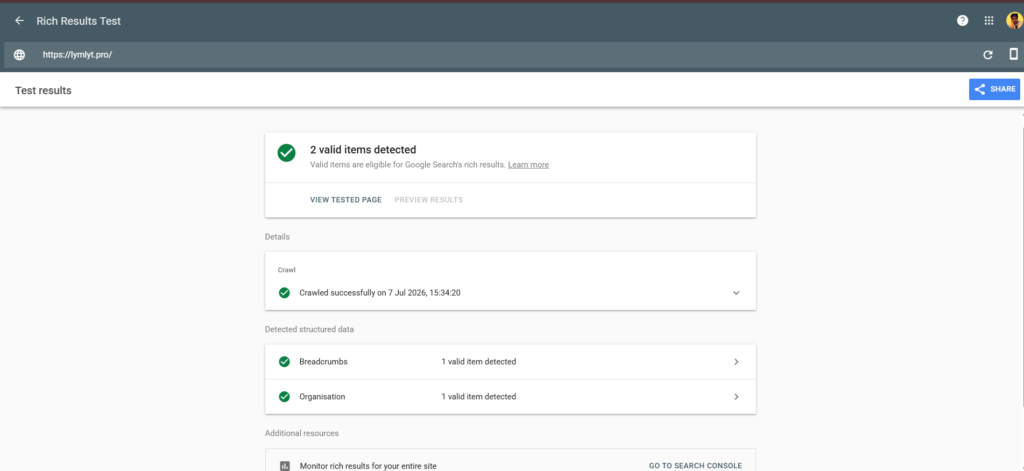This screenshot has height=471, width=1024.
Task: Click the 2 valid items detected heading
Action: coord(362,150)
